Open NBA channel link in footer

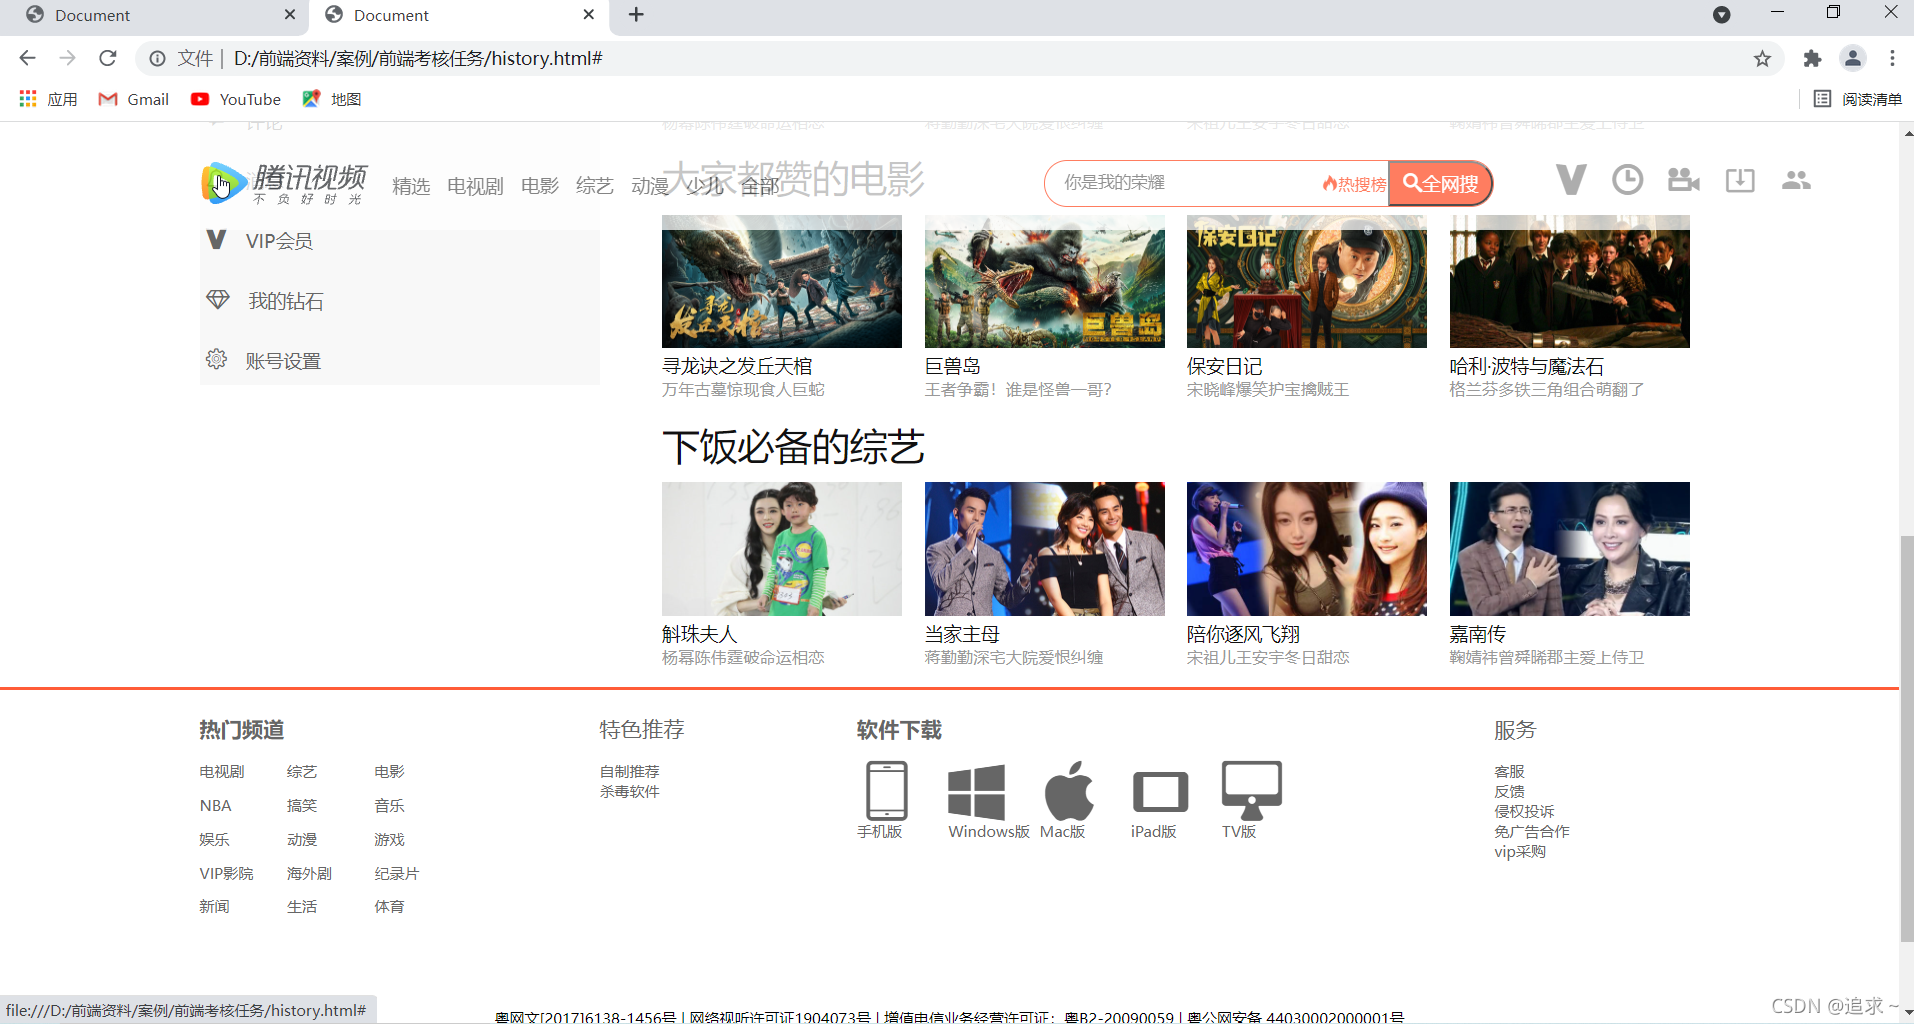pyautogui.click(x=215, y=806)
